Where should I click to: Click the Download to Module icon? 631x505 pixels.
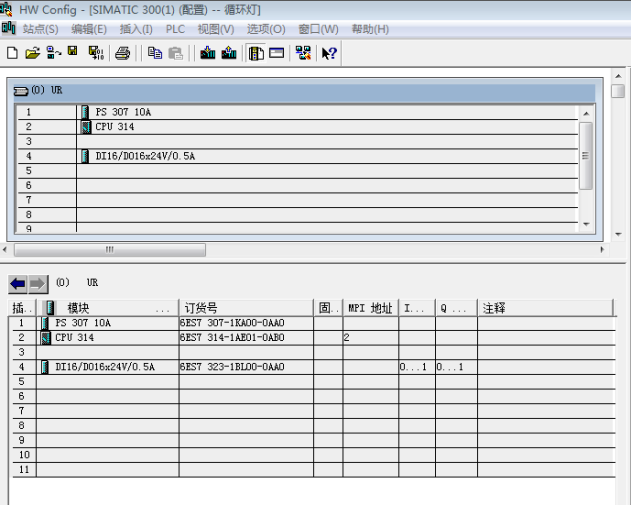click(x=208, y=52)
